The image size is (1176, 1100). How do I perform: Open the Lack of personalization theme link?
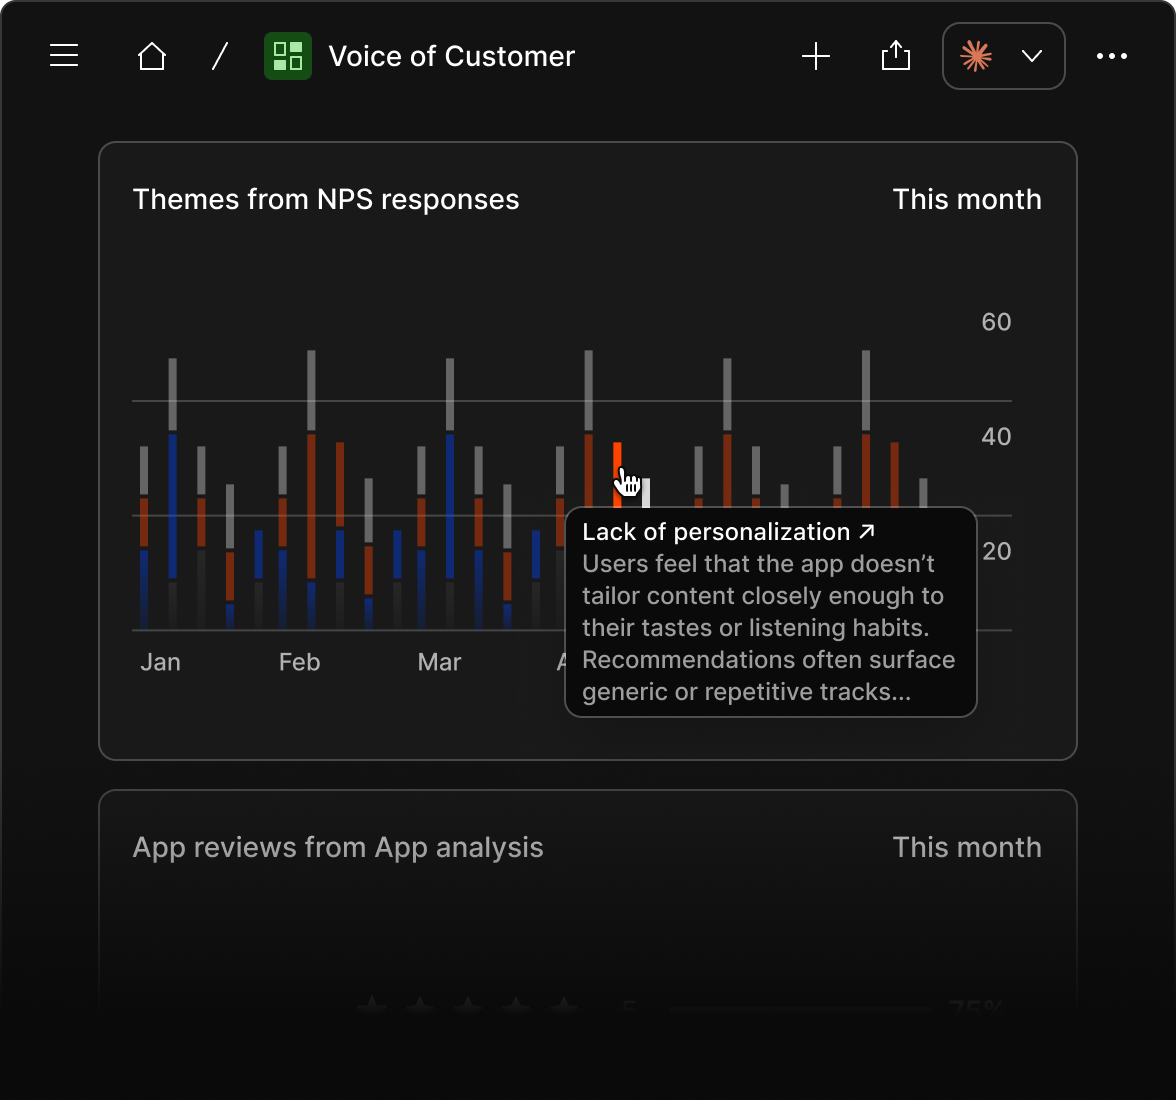[716, 532]
